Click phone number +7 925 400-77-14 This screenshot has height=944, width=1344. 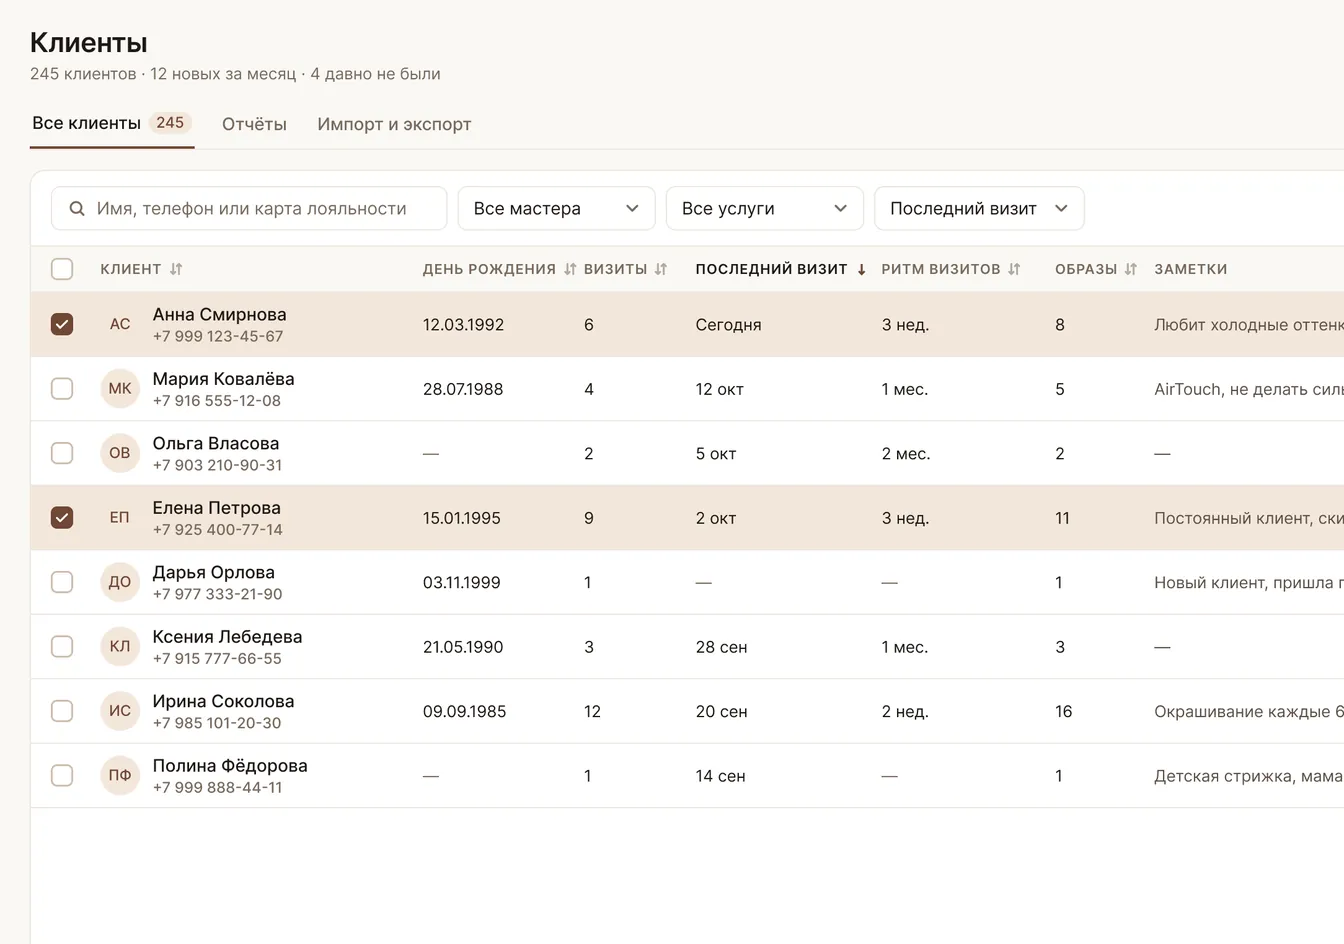tap(217, 530)
